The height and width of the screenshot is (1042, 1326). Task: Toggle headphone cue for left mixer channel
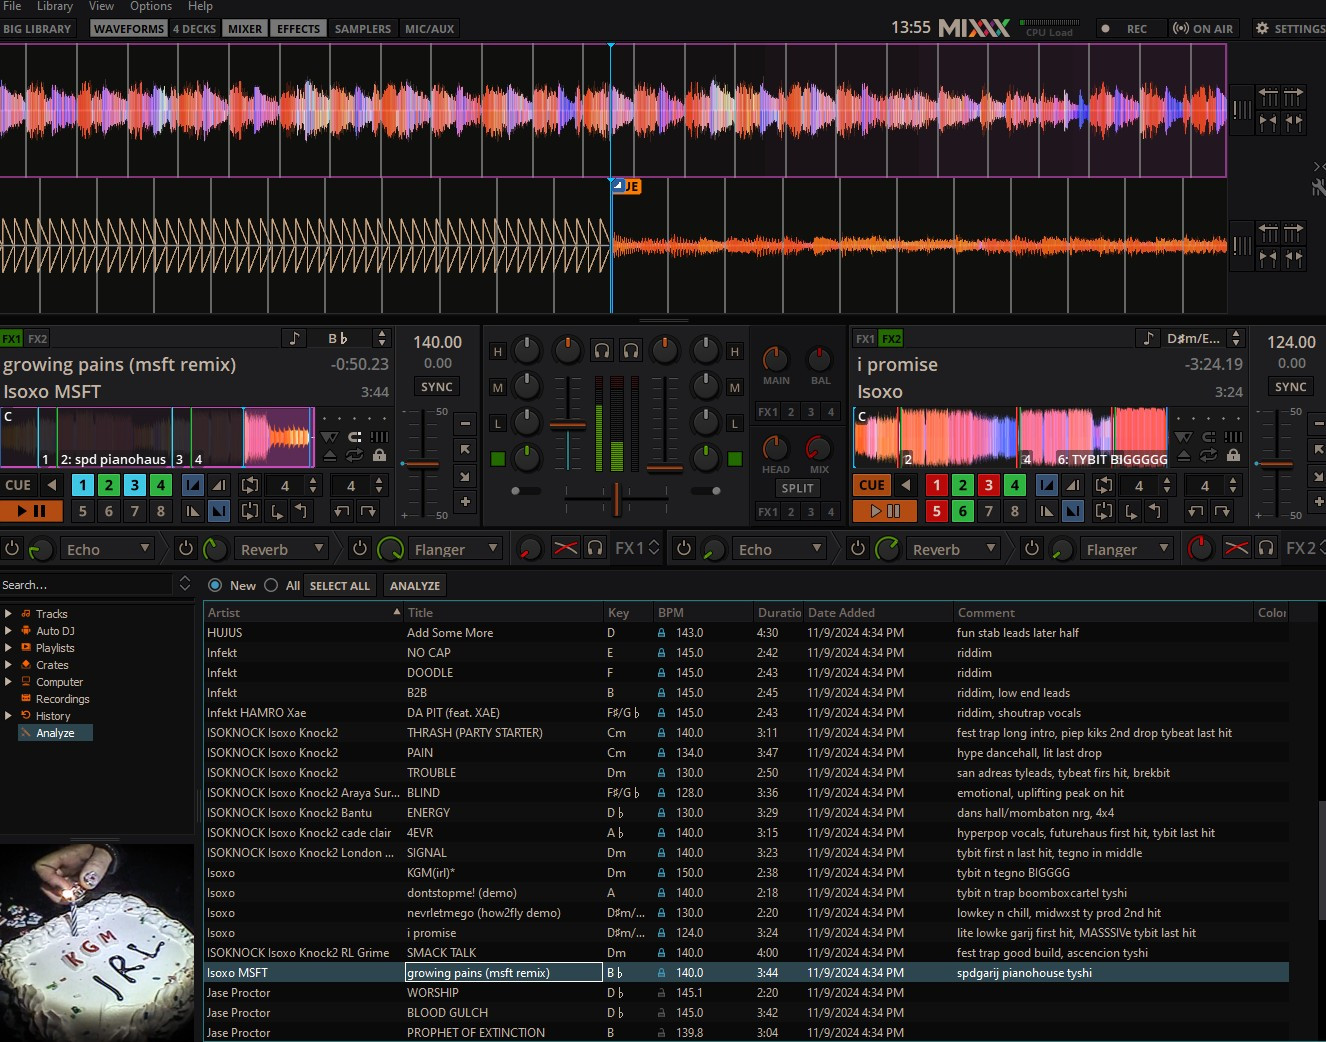(602, 350)
